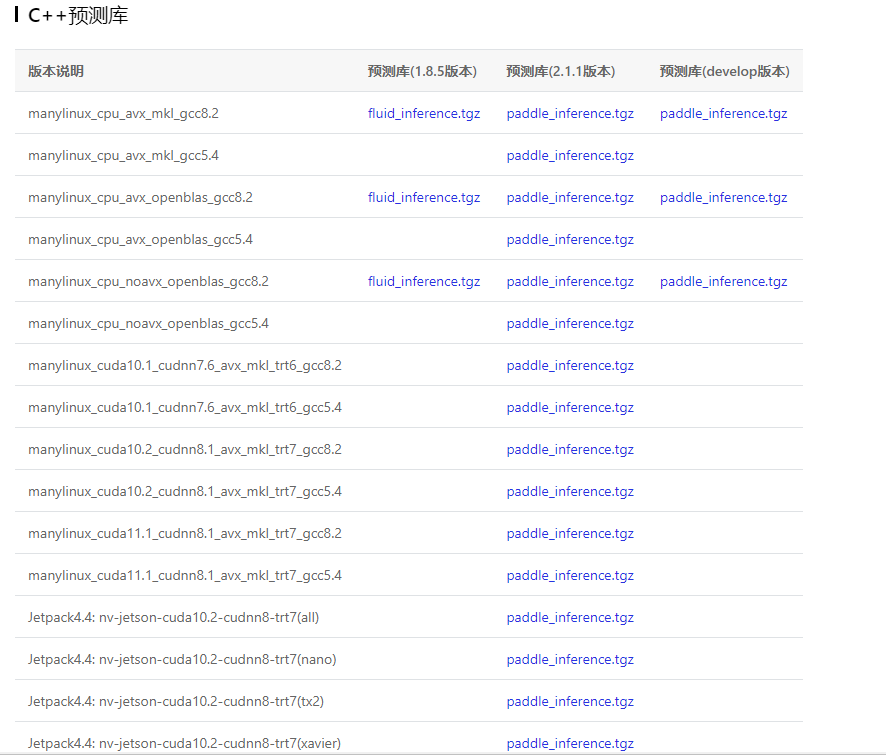
Task: Click the 预测库(1.8.5版本) column header
Action: point(422,71)
